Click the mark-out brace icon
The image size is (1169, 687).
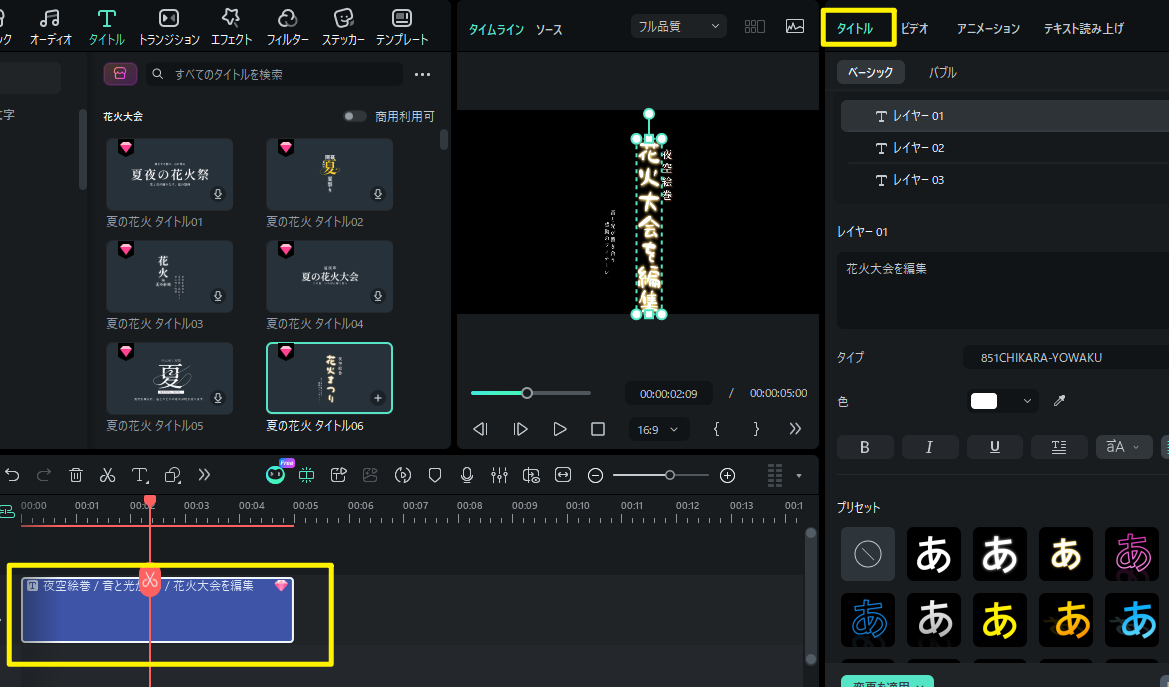point(756,429)
